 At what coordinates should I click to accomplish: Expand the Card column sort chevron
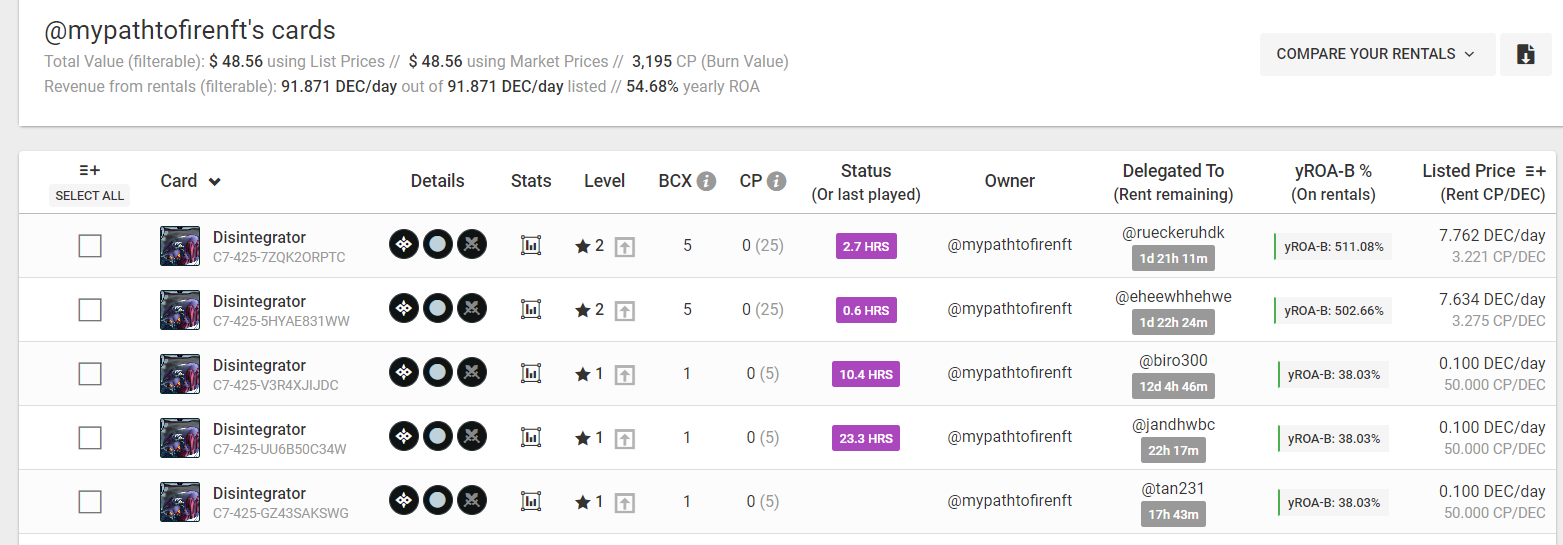pos(214,182)
